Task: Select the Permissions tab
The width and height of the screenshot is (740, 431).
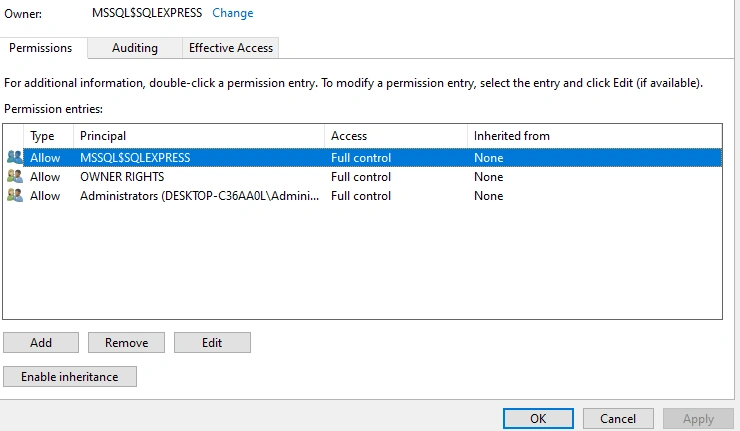Action: [x=41, y=48]
